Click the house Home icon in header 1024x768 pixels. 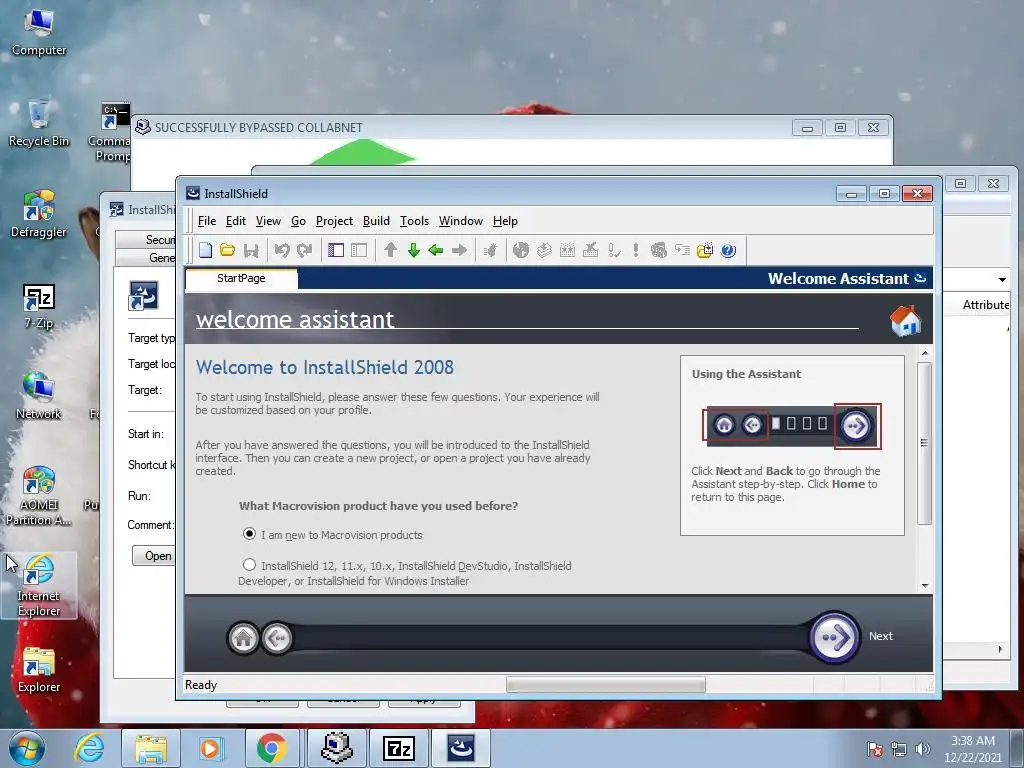(x=905, y=321)
